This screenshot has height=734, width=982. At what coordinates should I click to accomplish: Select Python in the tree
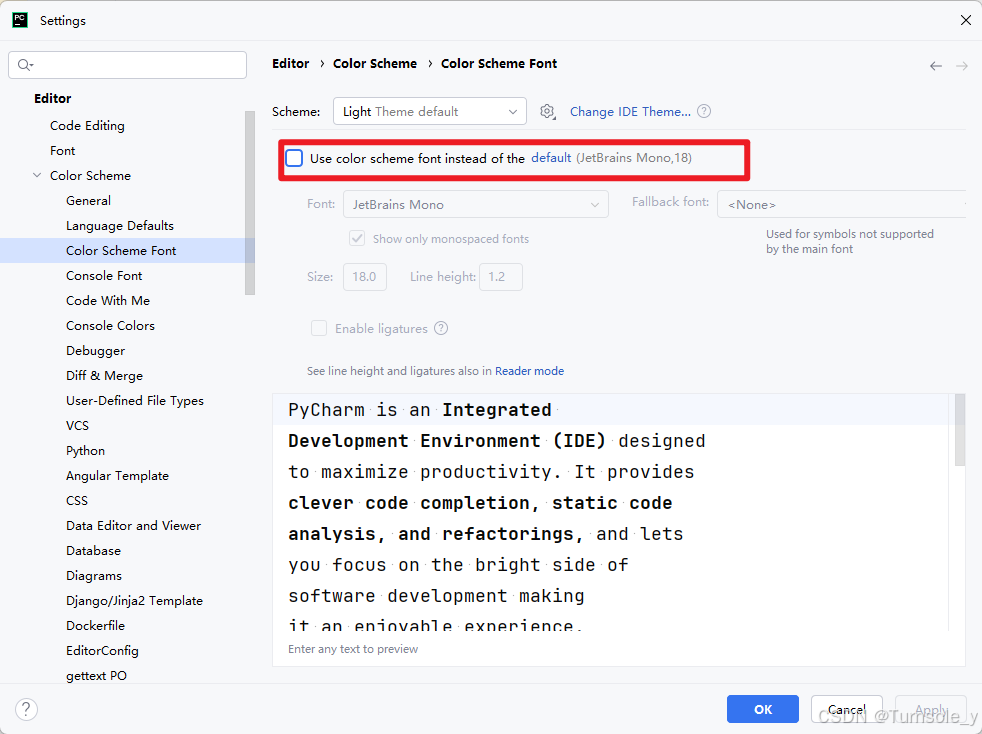[85, 451]
